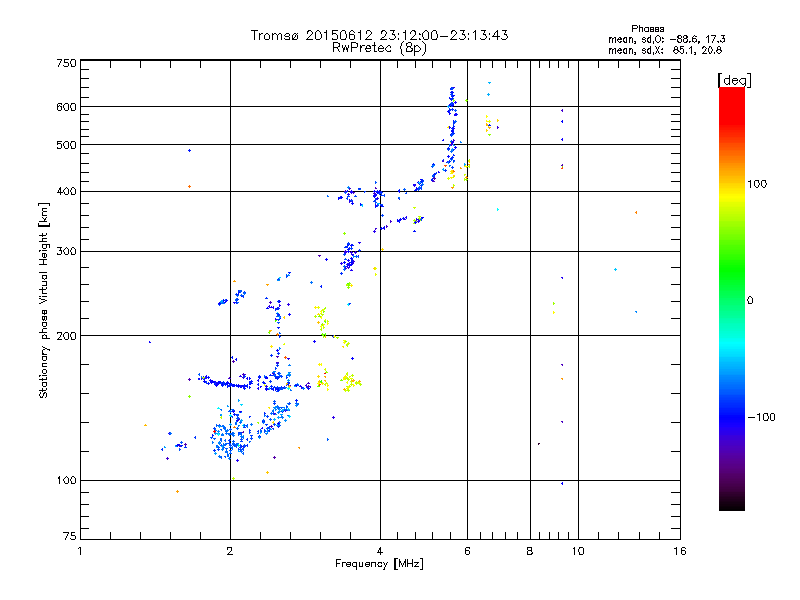Click the x-axis '4' tick label

(x=380, y=551)
